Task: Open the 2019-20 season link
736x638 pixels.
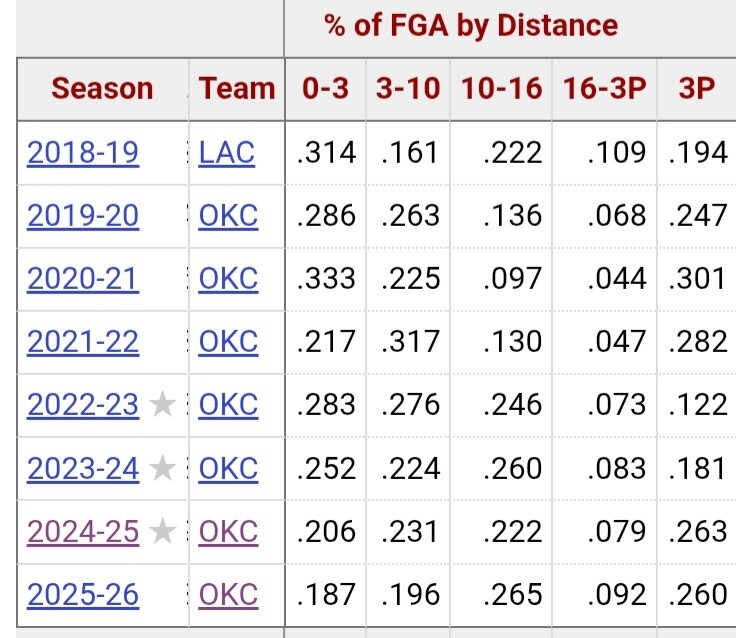Action: pyautogui.click(x=83, y=216)
